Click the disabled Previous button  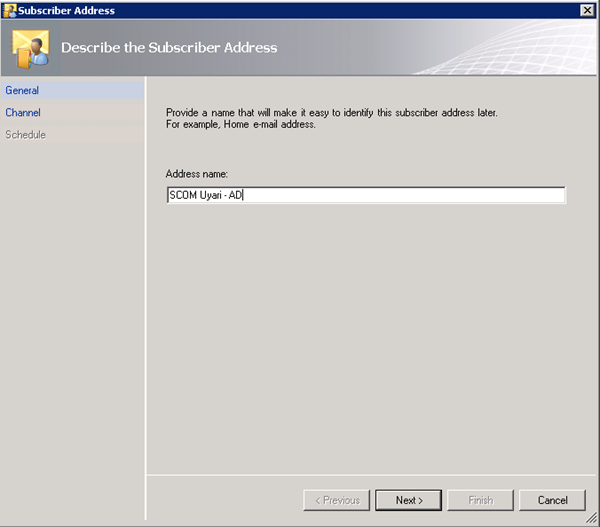click(337, 500)
